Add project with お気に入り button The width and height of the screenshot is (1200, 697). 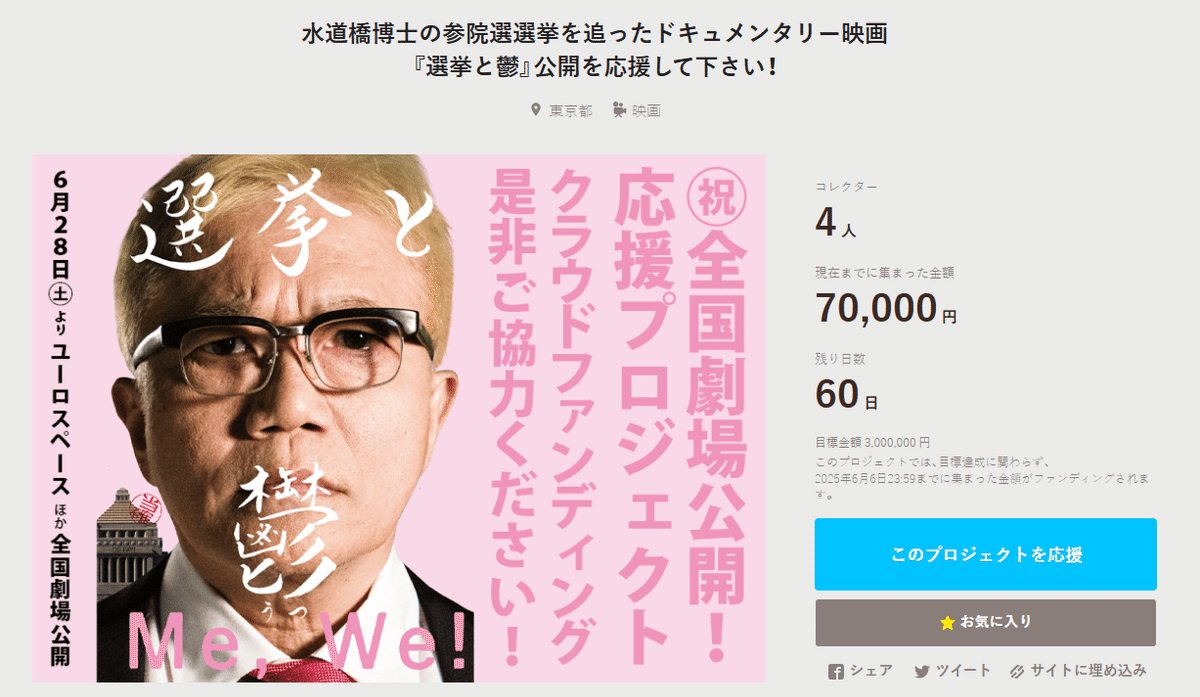[x=986, y=622]
